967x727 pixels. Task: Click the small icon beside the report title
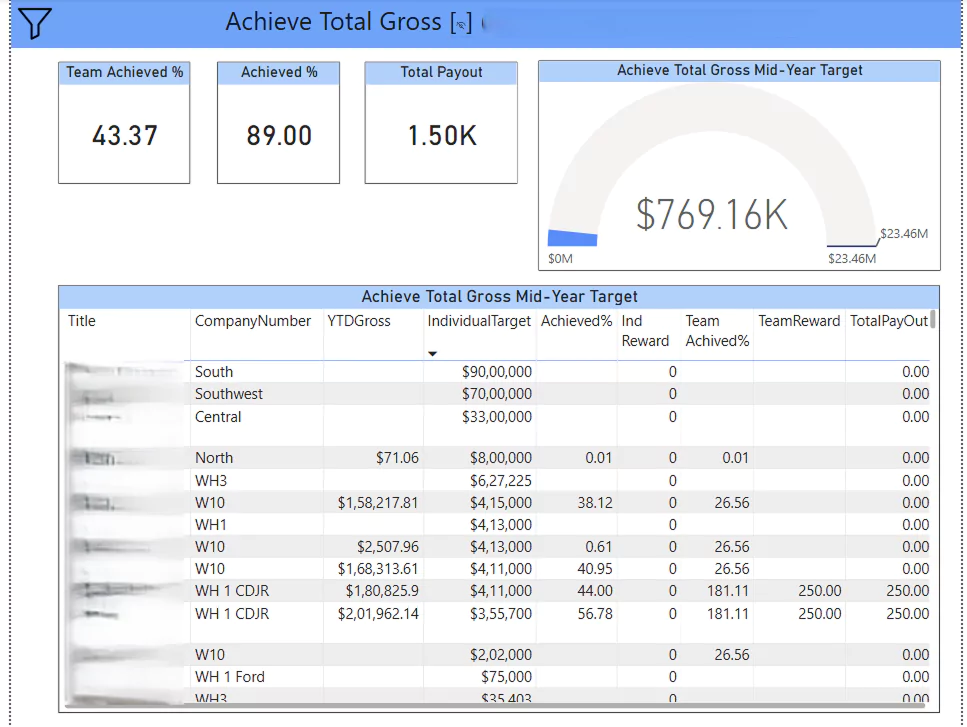coord(461,25)
